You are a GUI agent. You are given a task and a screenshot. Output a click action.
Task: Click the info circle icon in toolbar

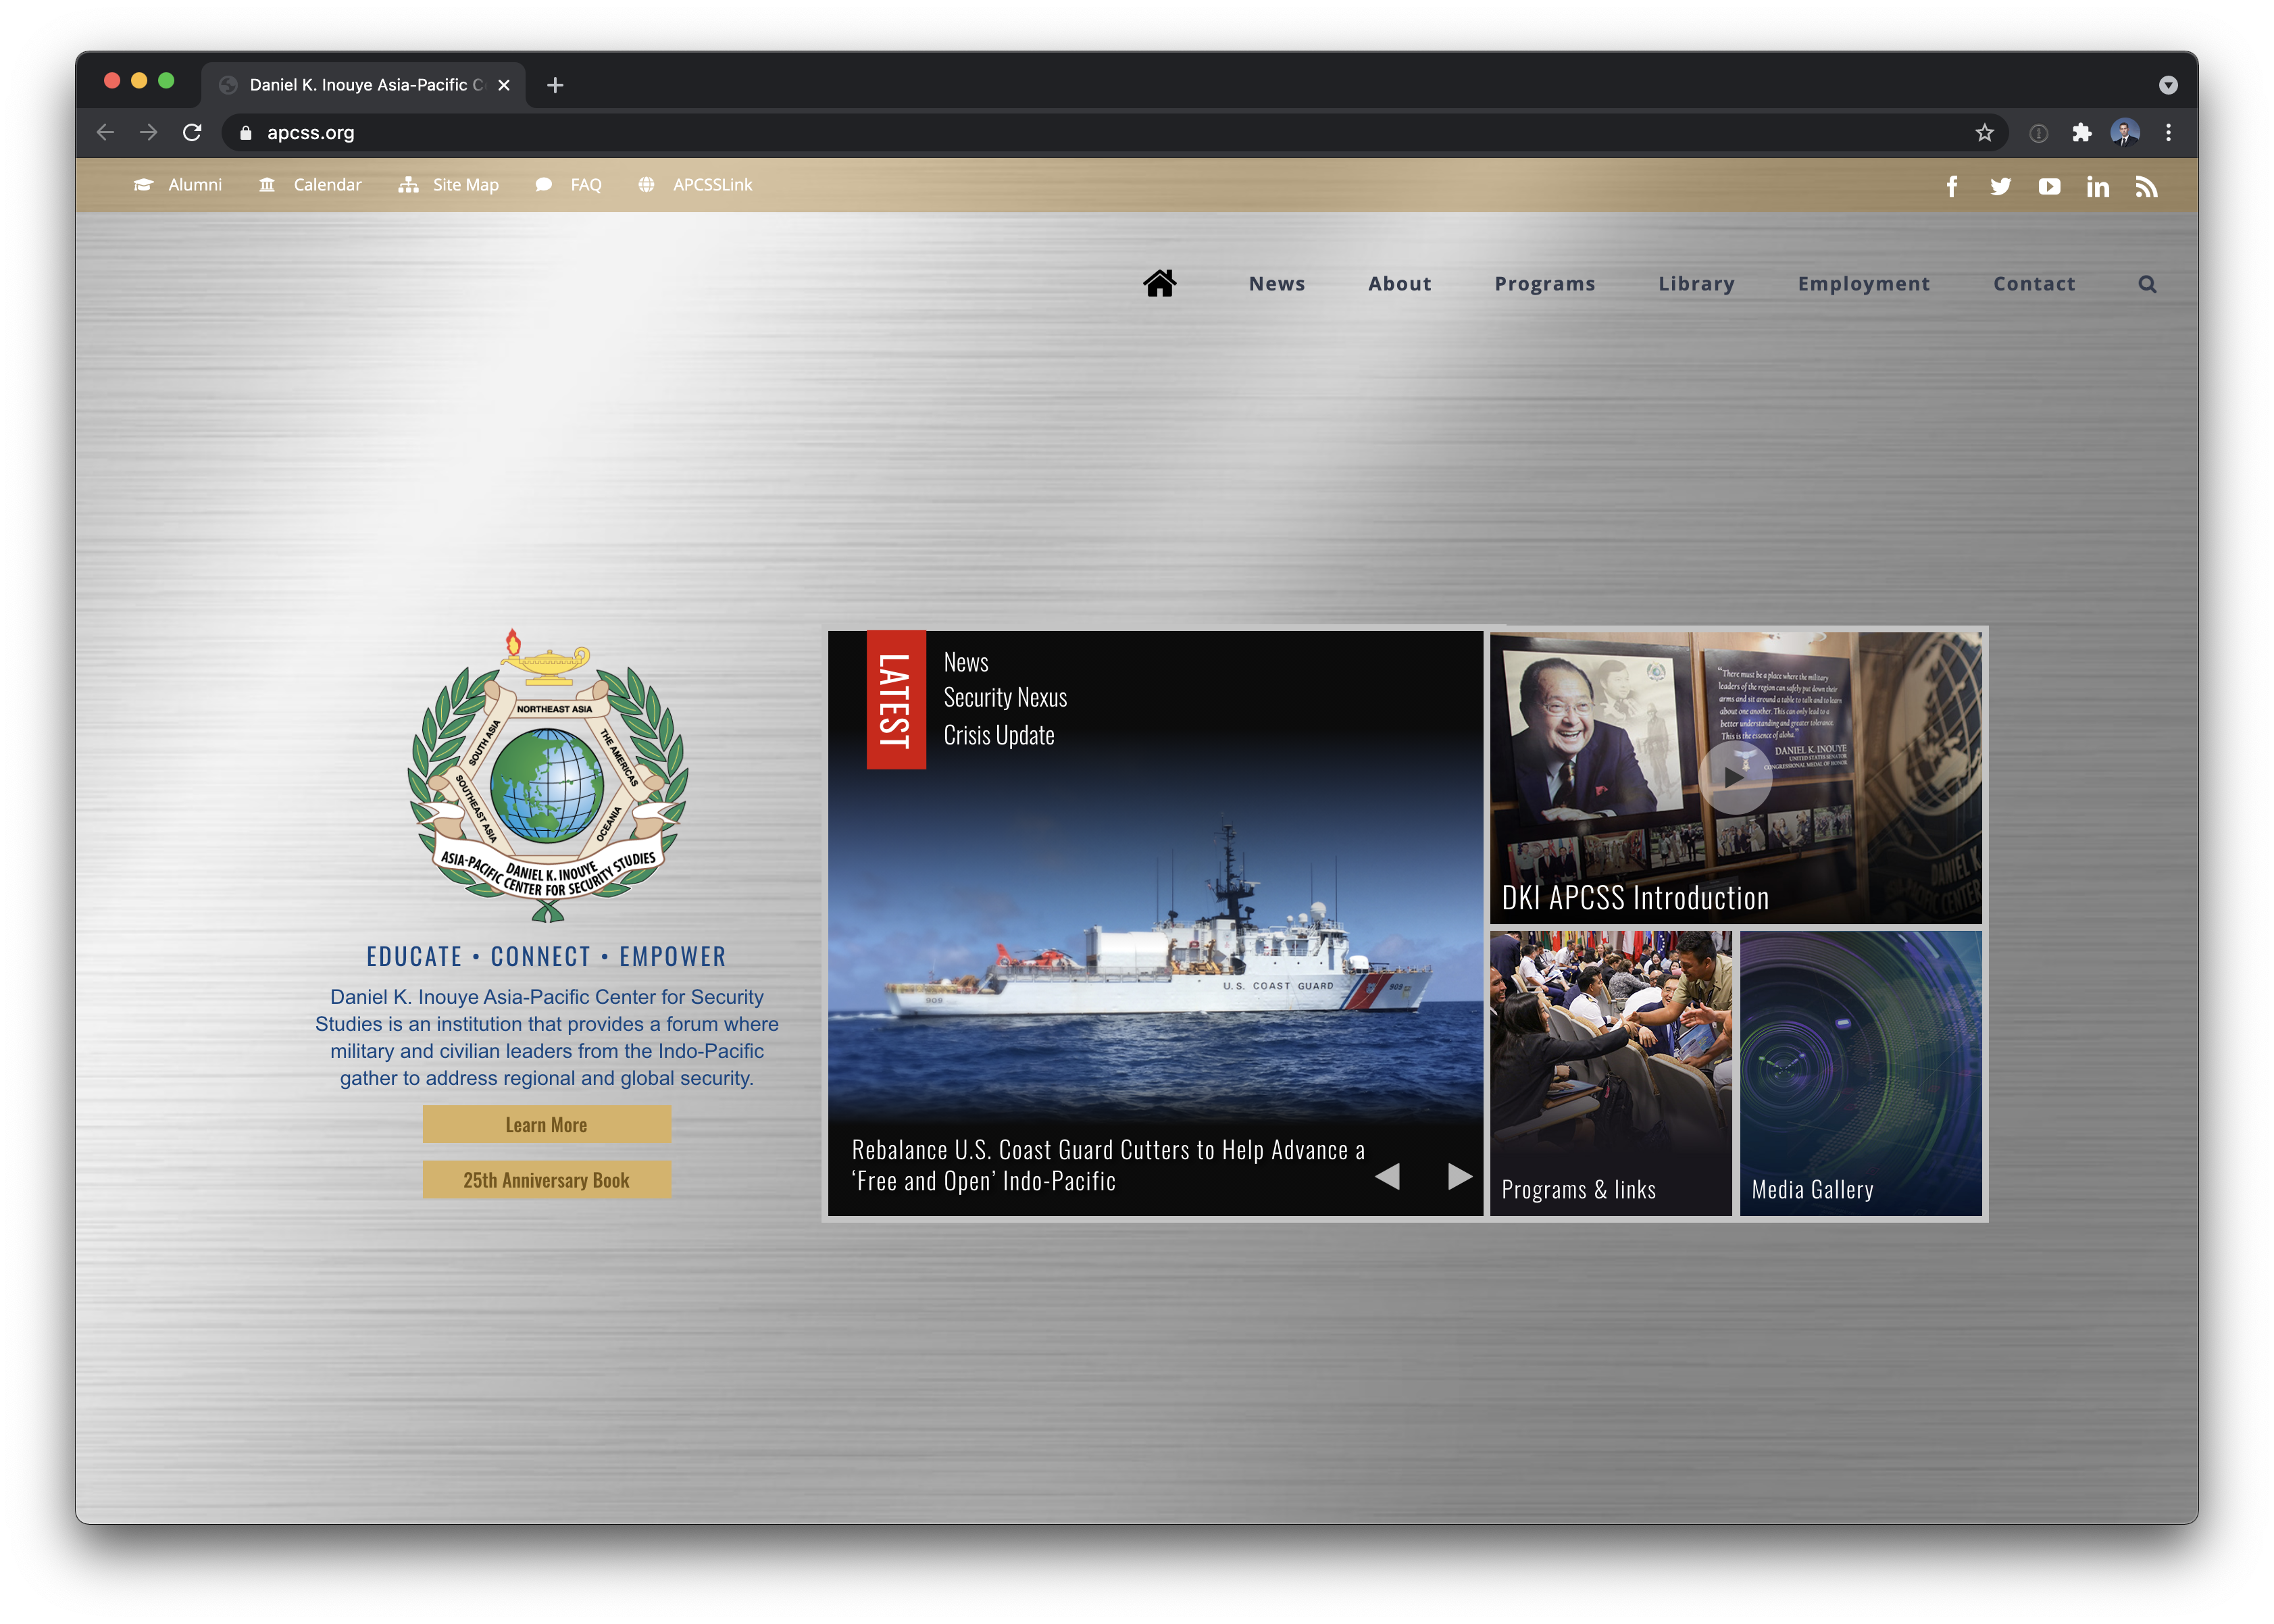coord(2038,133)
